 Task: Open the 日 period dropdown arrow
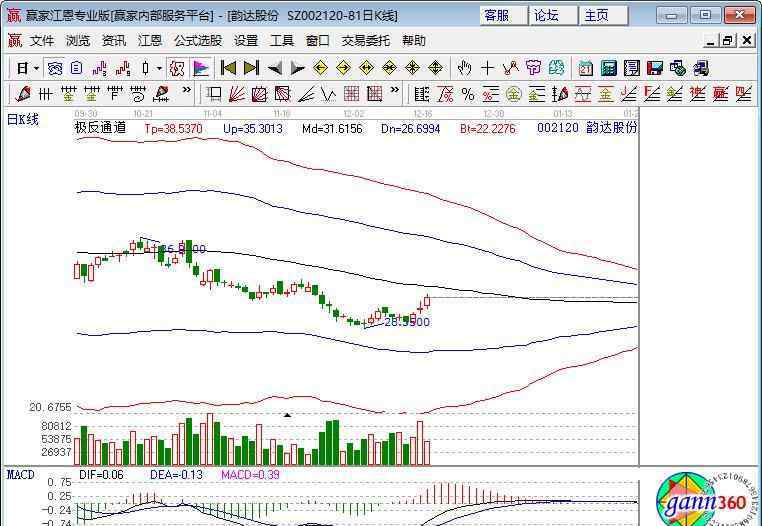(36, 68)
